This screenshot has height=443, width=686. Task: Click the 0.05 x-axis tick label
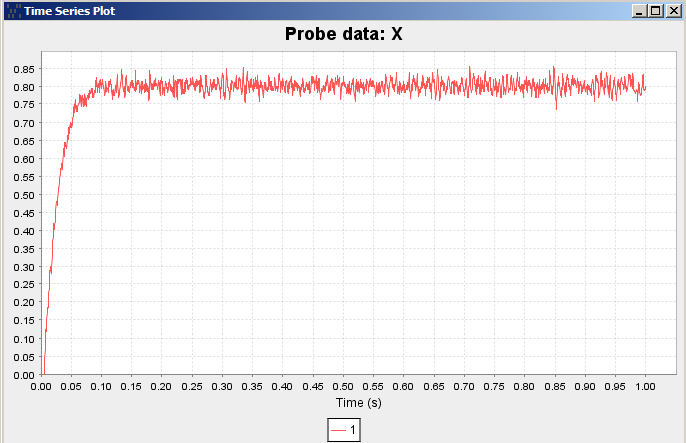(x=71, y=387)
